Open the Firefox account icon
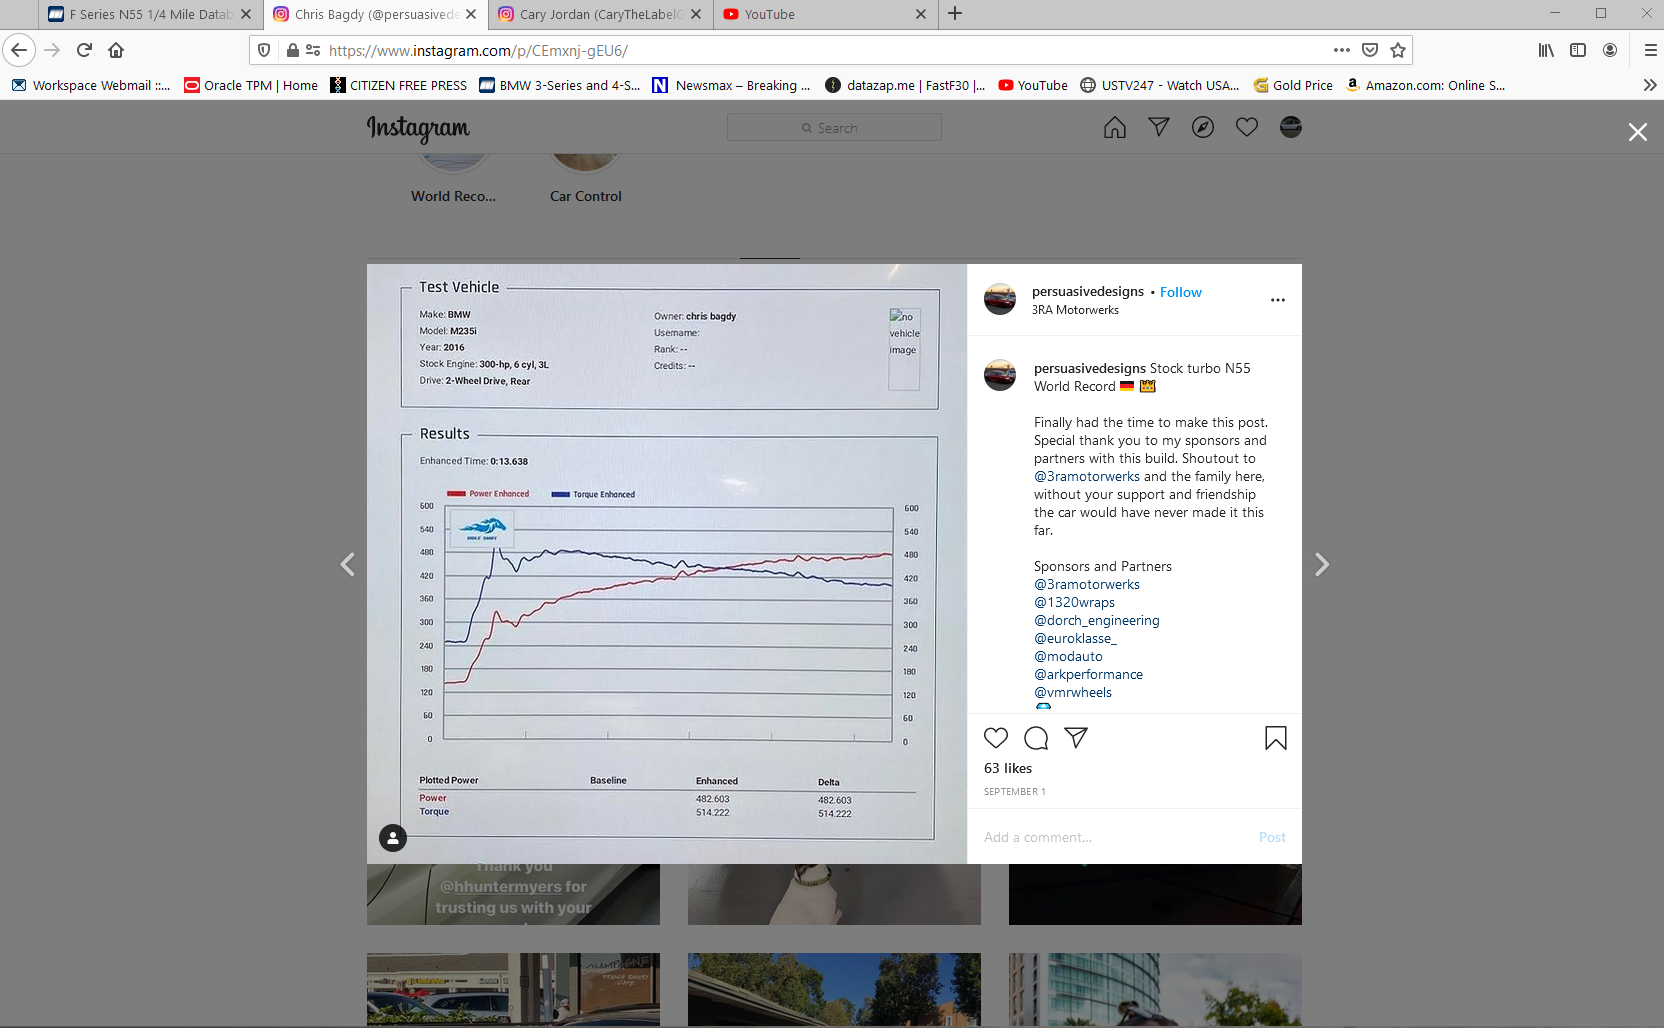The width and height of the screenshot is (1664, 1028). click(x=1610, y=50)
